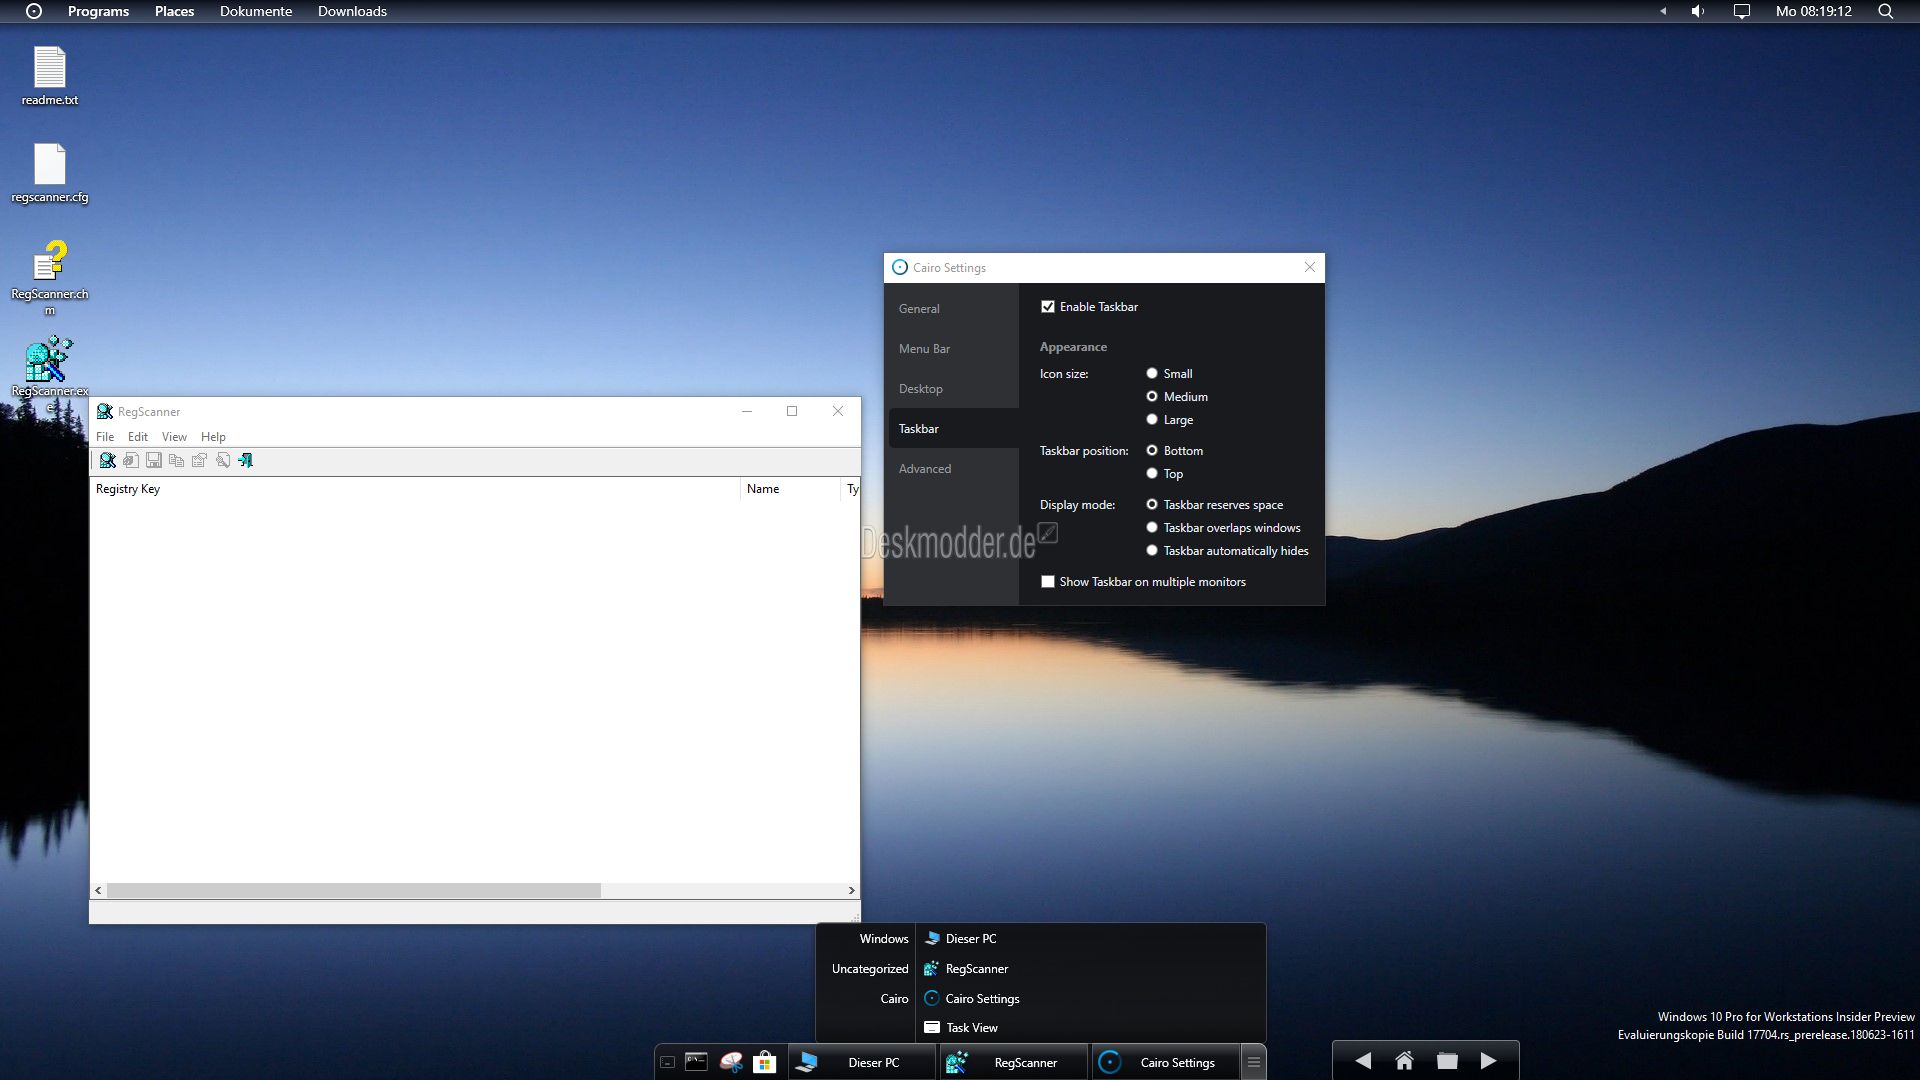
Task: Open the action center icon in menu bar
Action: tap(1741, 11)
